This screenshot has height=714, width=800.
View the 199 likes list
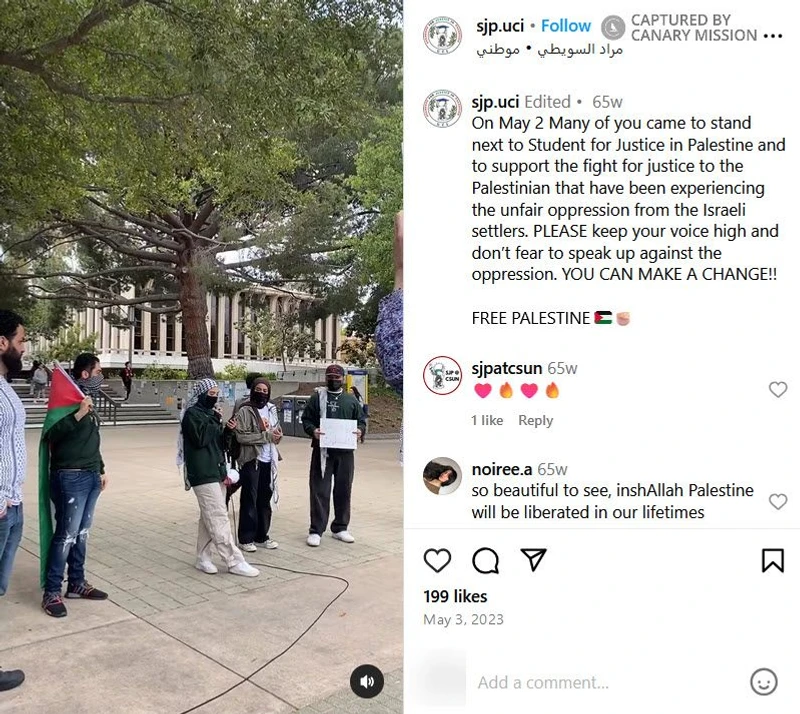click(x=455, y=596)
